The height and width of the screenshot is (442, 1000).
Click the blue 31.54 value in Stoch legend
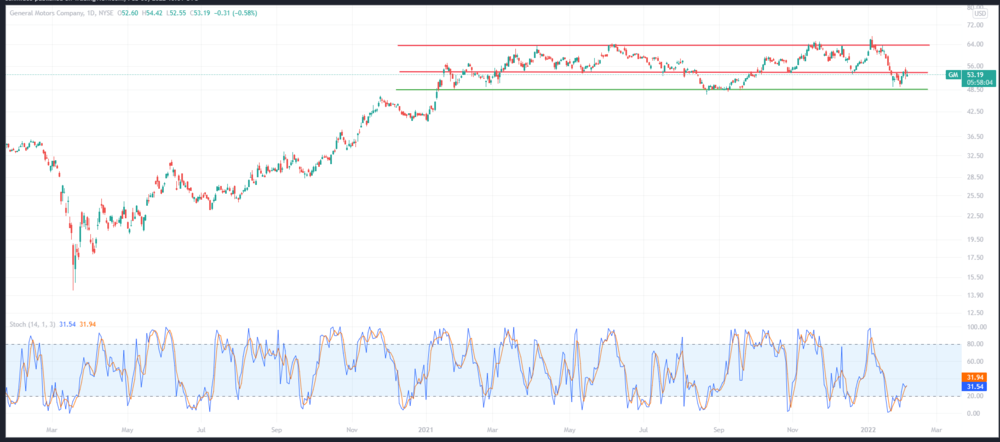(66, 323)
